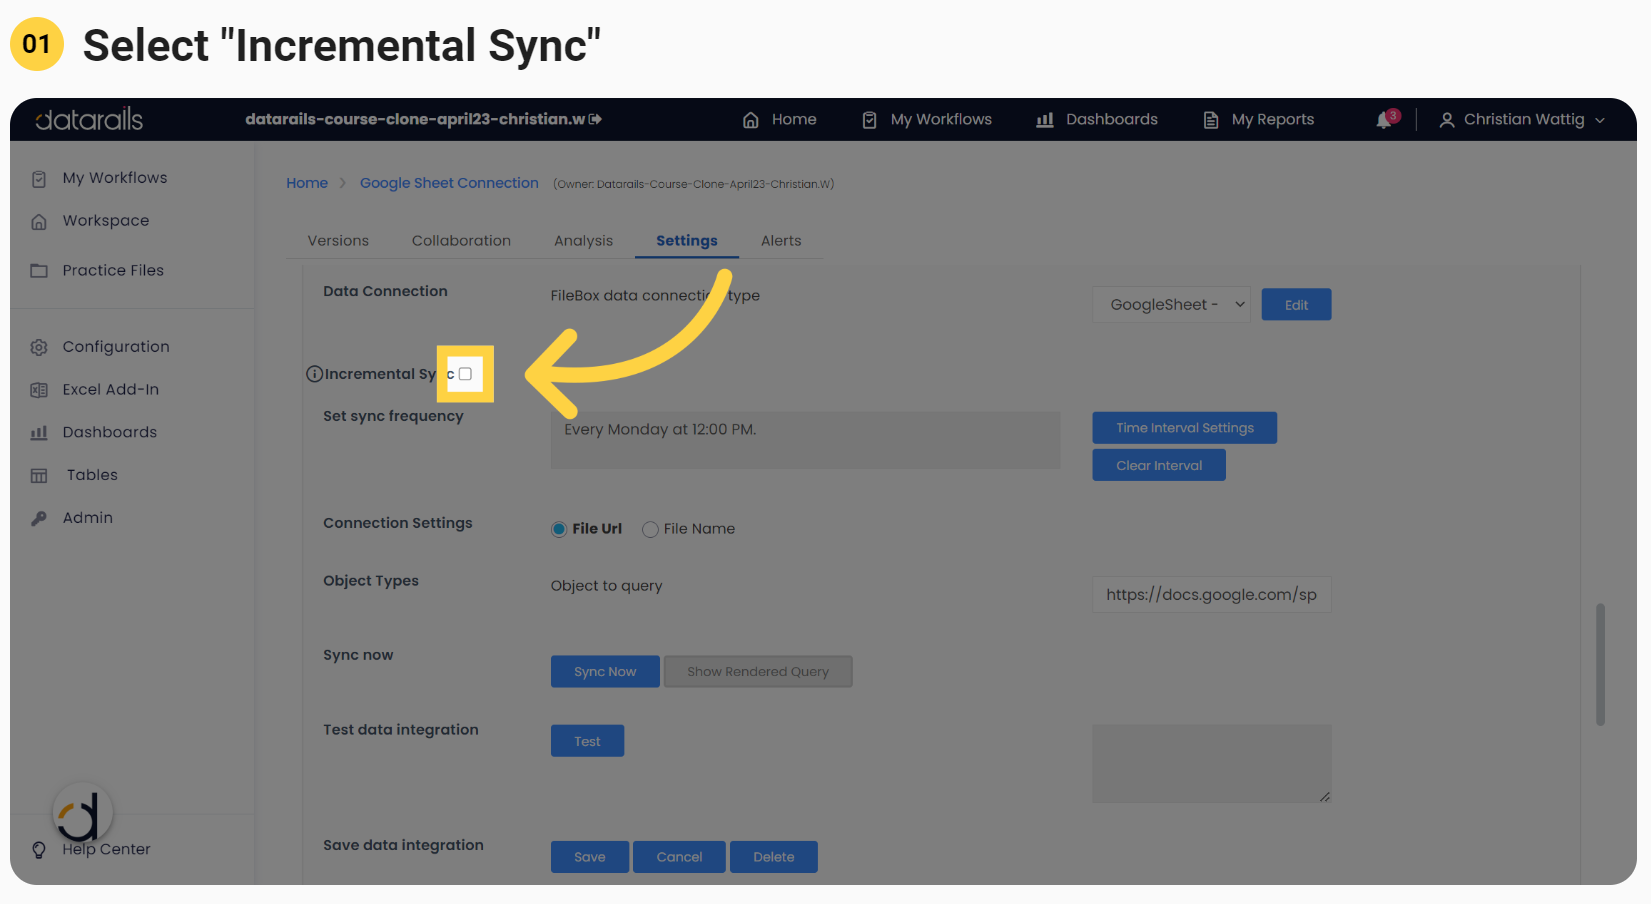Click the sync frequency text box
The image size is (1651, 904).
805,440
